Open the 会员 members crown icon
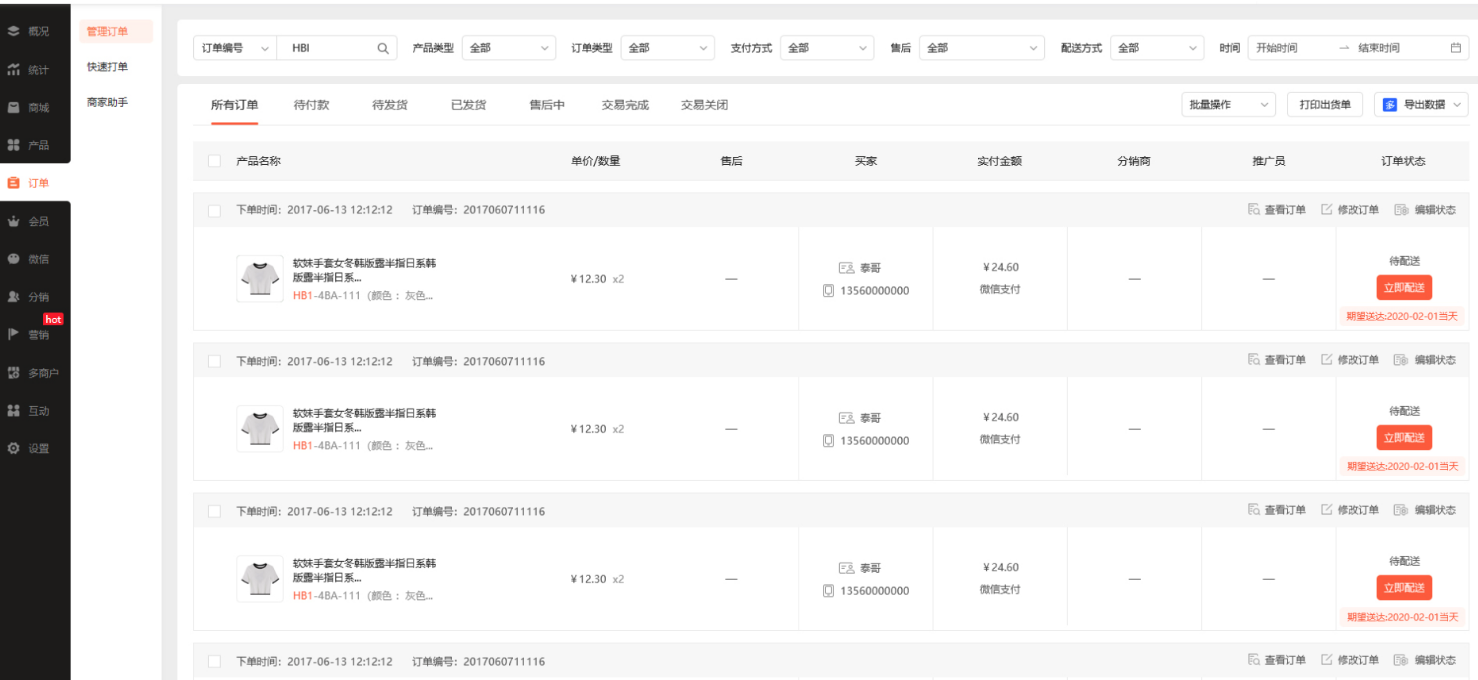The image size is (1478, 680). point(13,221)
